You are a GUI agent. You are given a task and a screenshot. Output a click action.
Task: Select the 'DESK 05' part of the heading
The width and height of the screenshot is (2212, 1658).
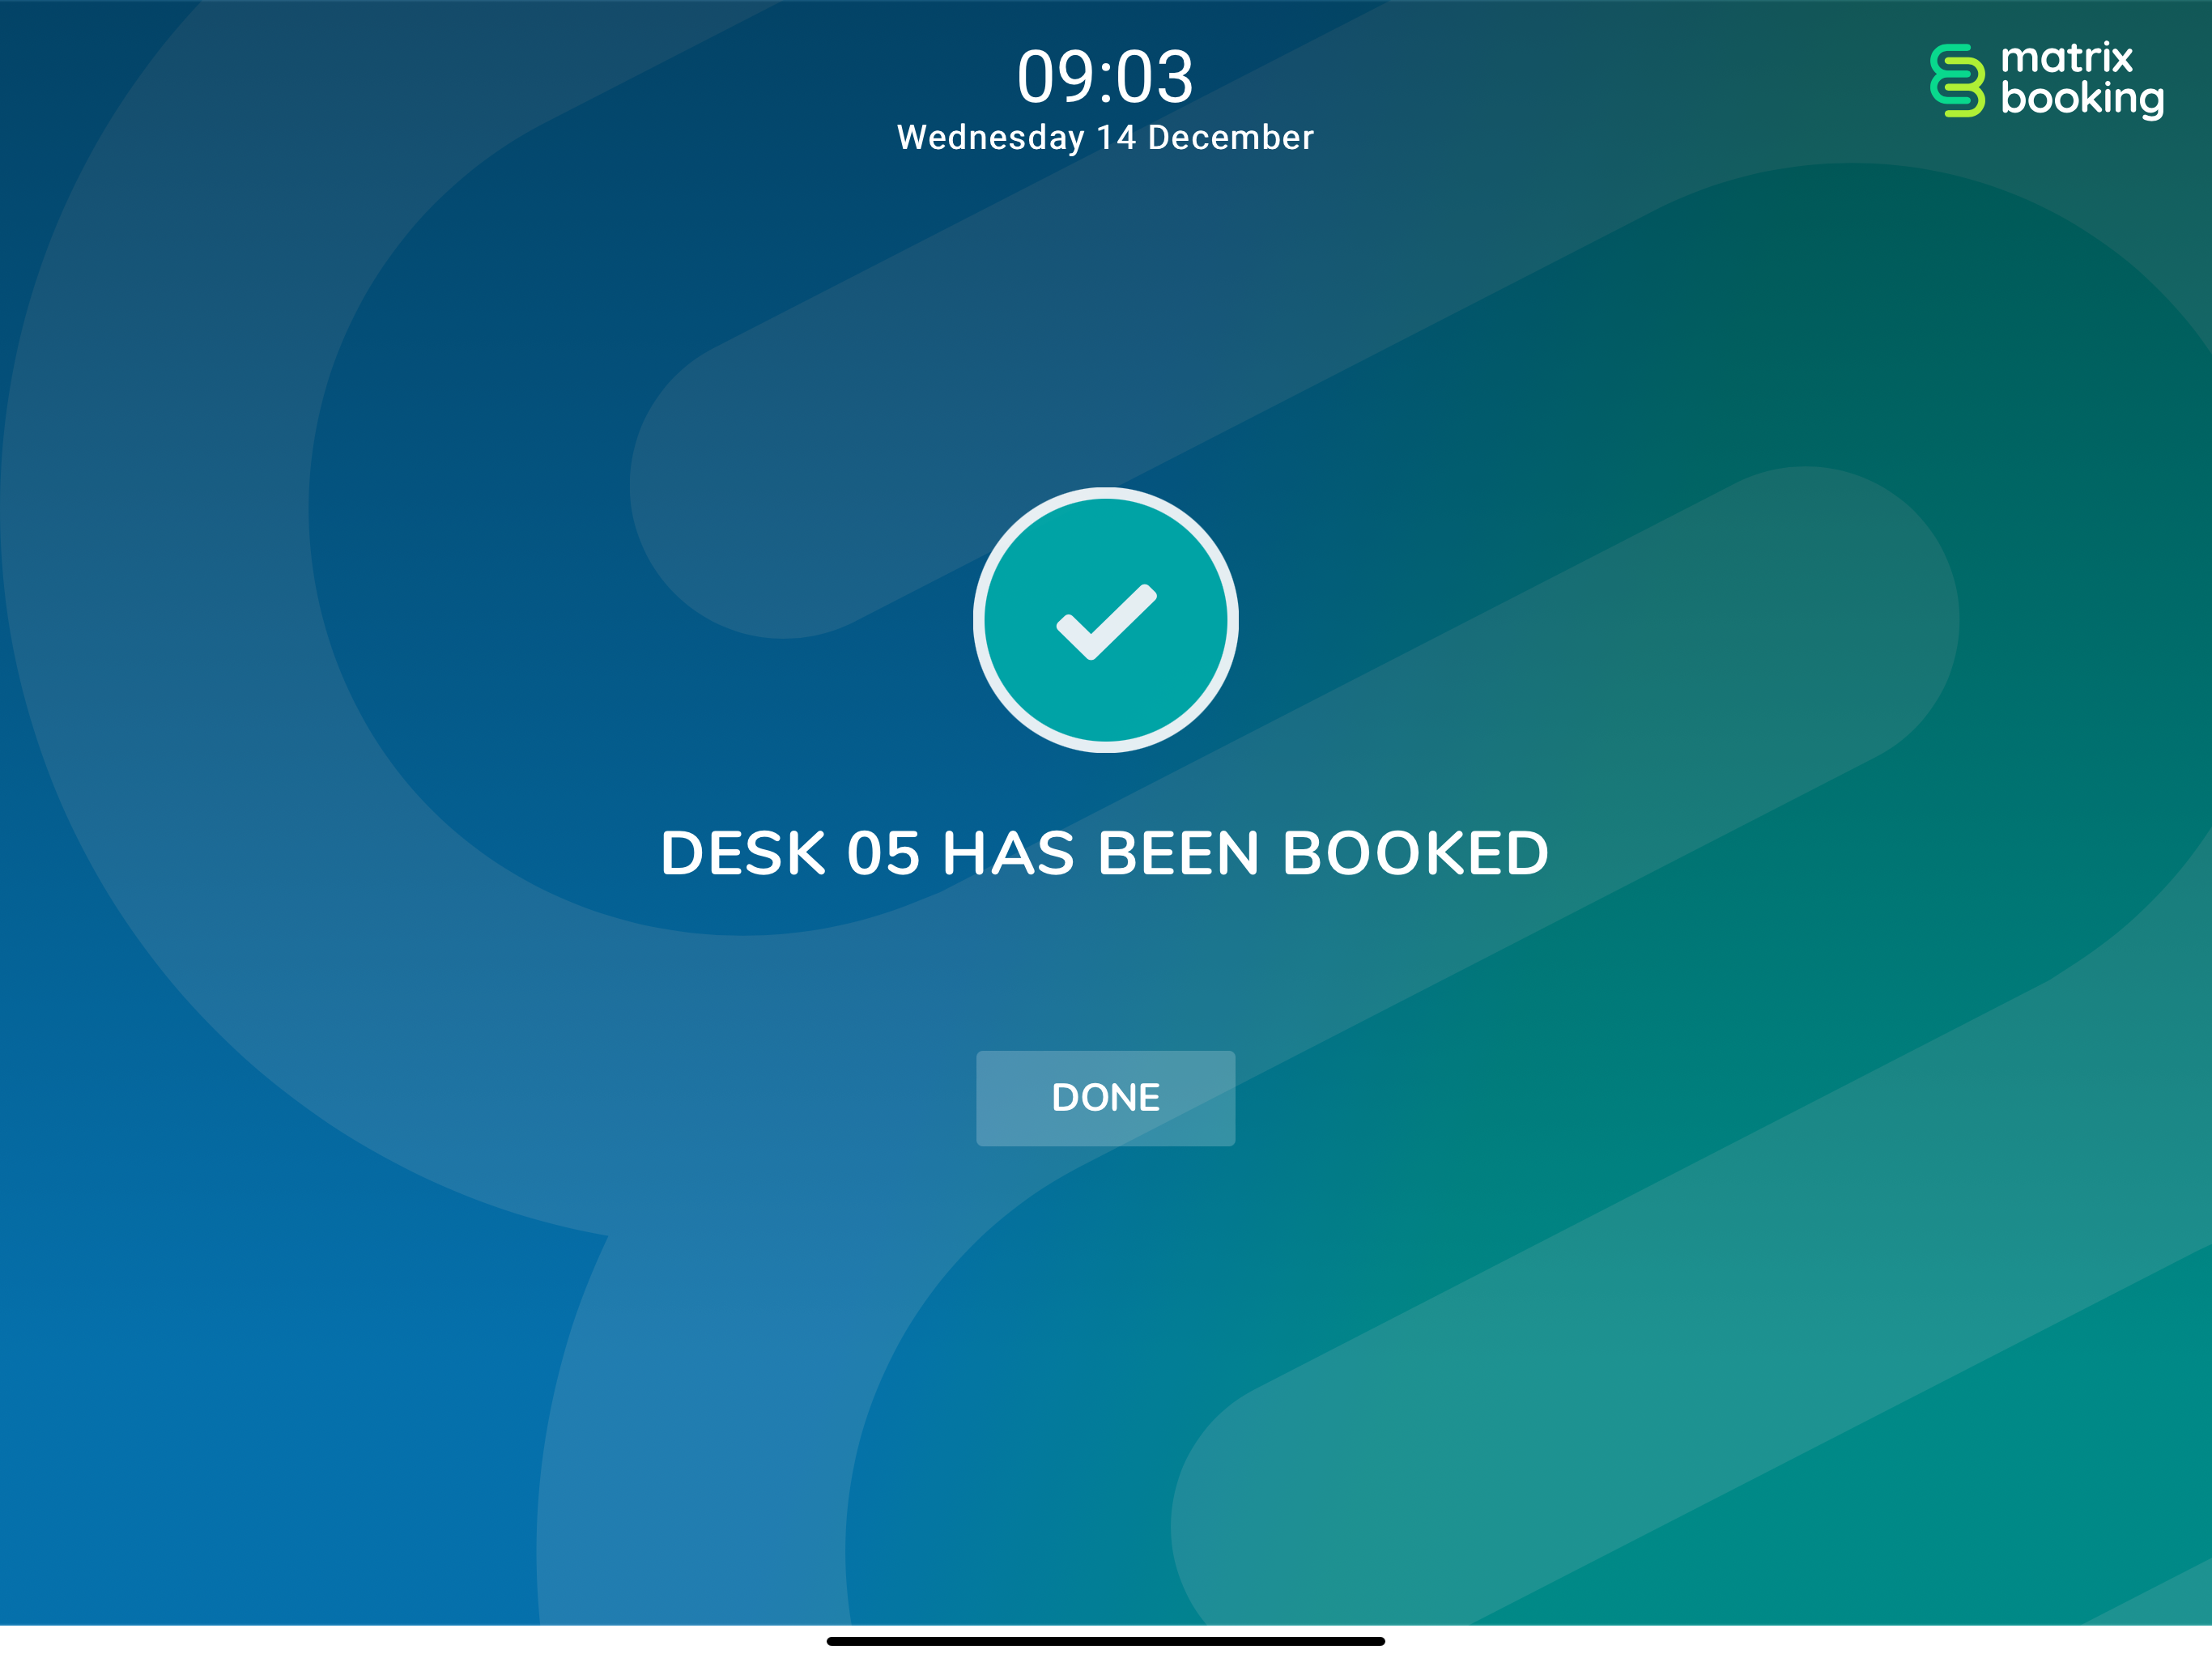point(790,853)
